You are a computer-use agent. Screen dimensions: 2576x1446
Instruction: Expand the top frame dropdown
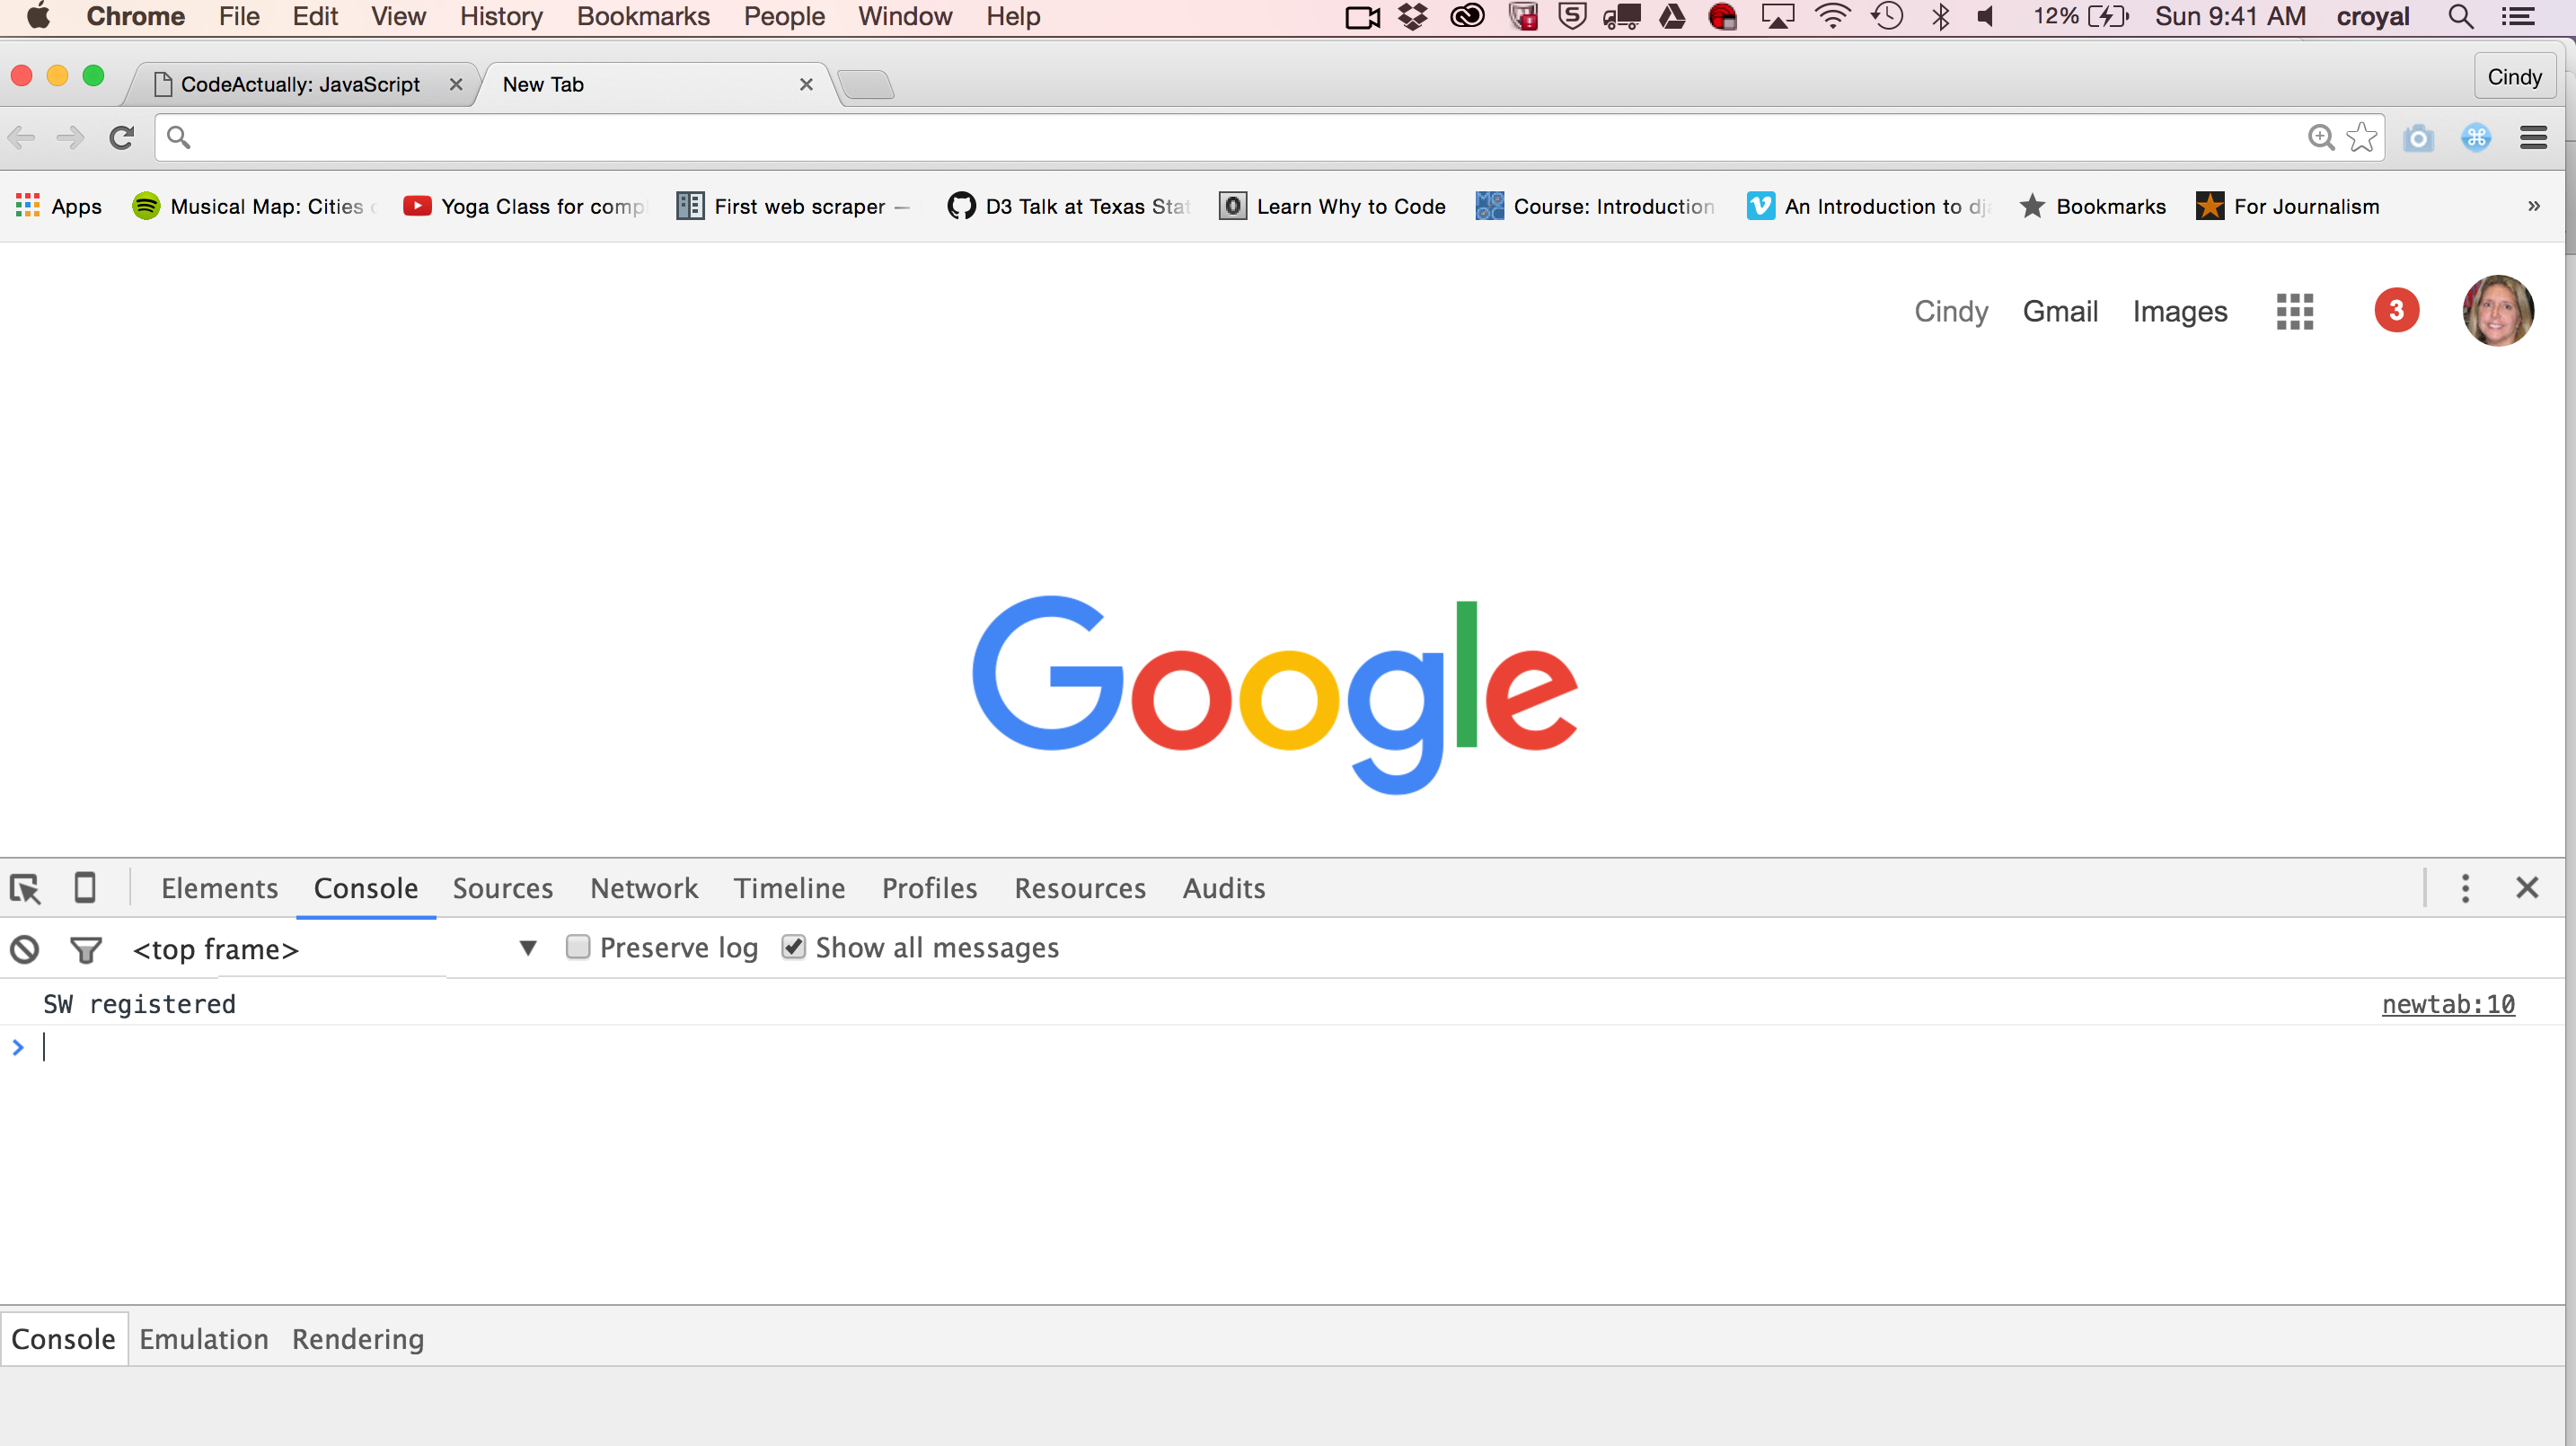528,948
